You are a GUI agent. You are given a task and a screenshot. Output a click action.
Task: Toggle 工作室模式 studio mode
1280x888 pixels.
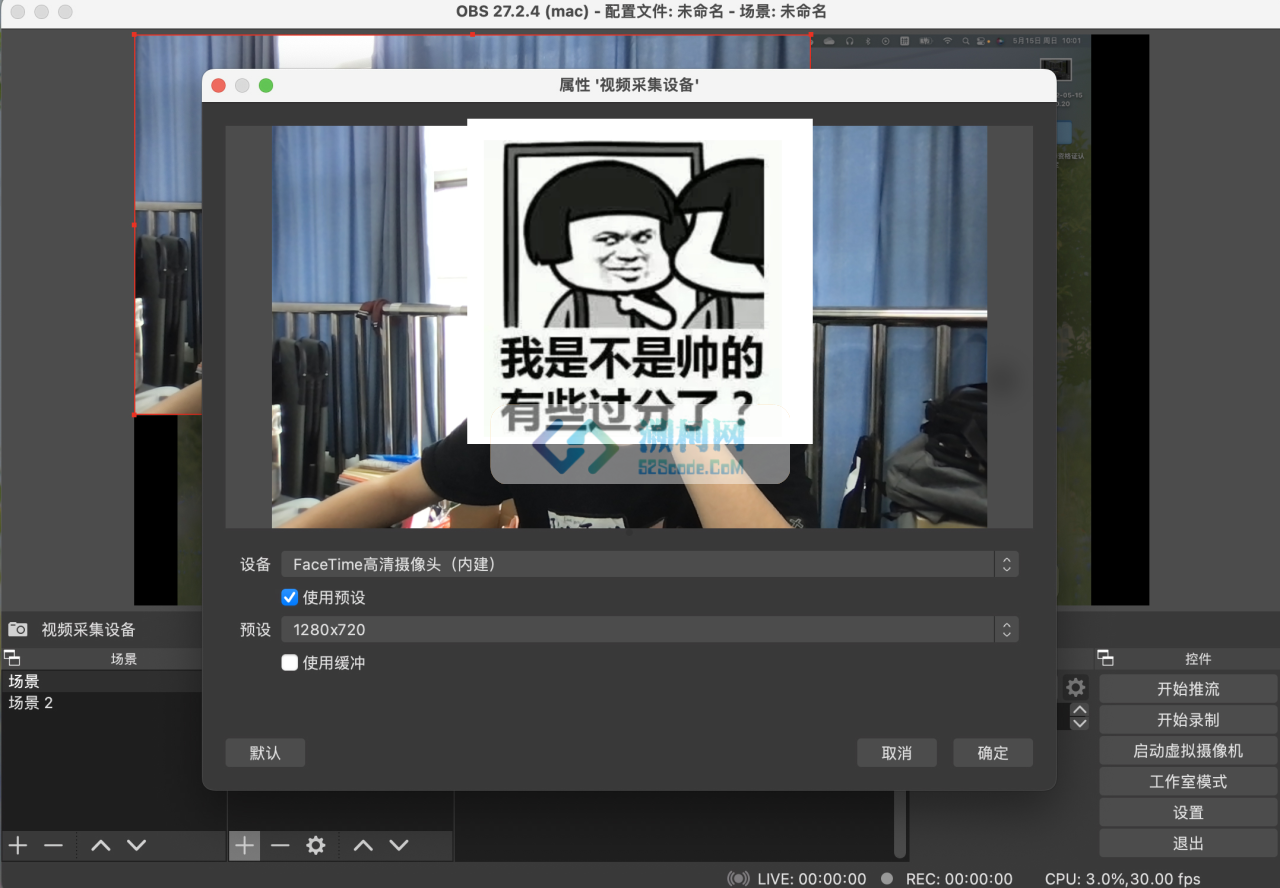1188,782
